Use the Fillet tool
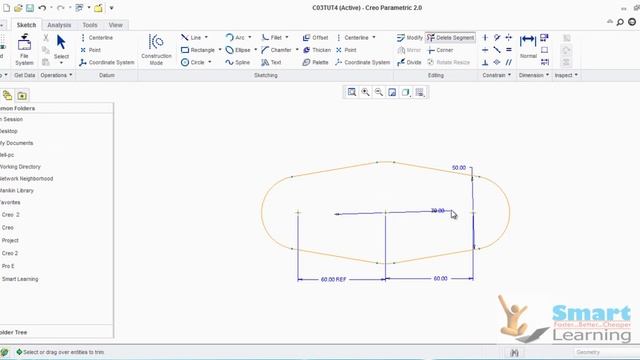Image resolution: width=640 pixels, height=360 pixels. click(271, 38)
